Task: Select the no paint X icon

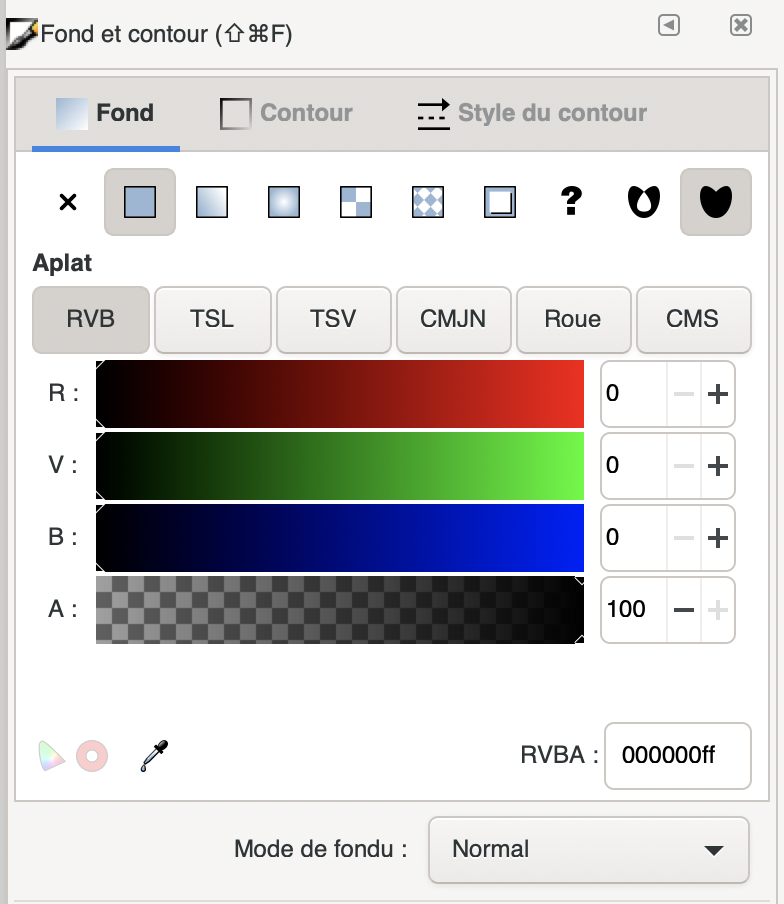Action: [68, 202]
